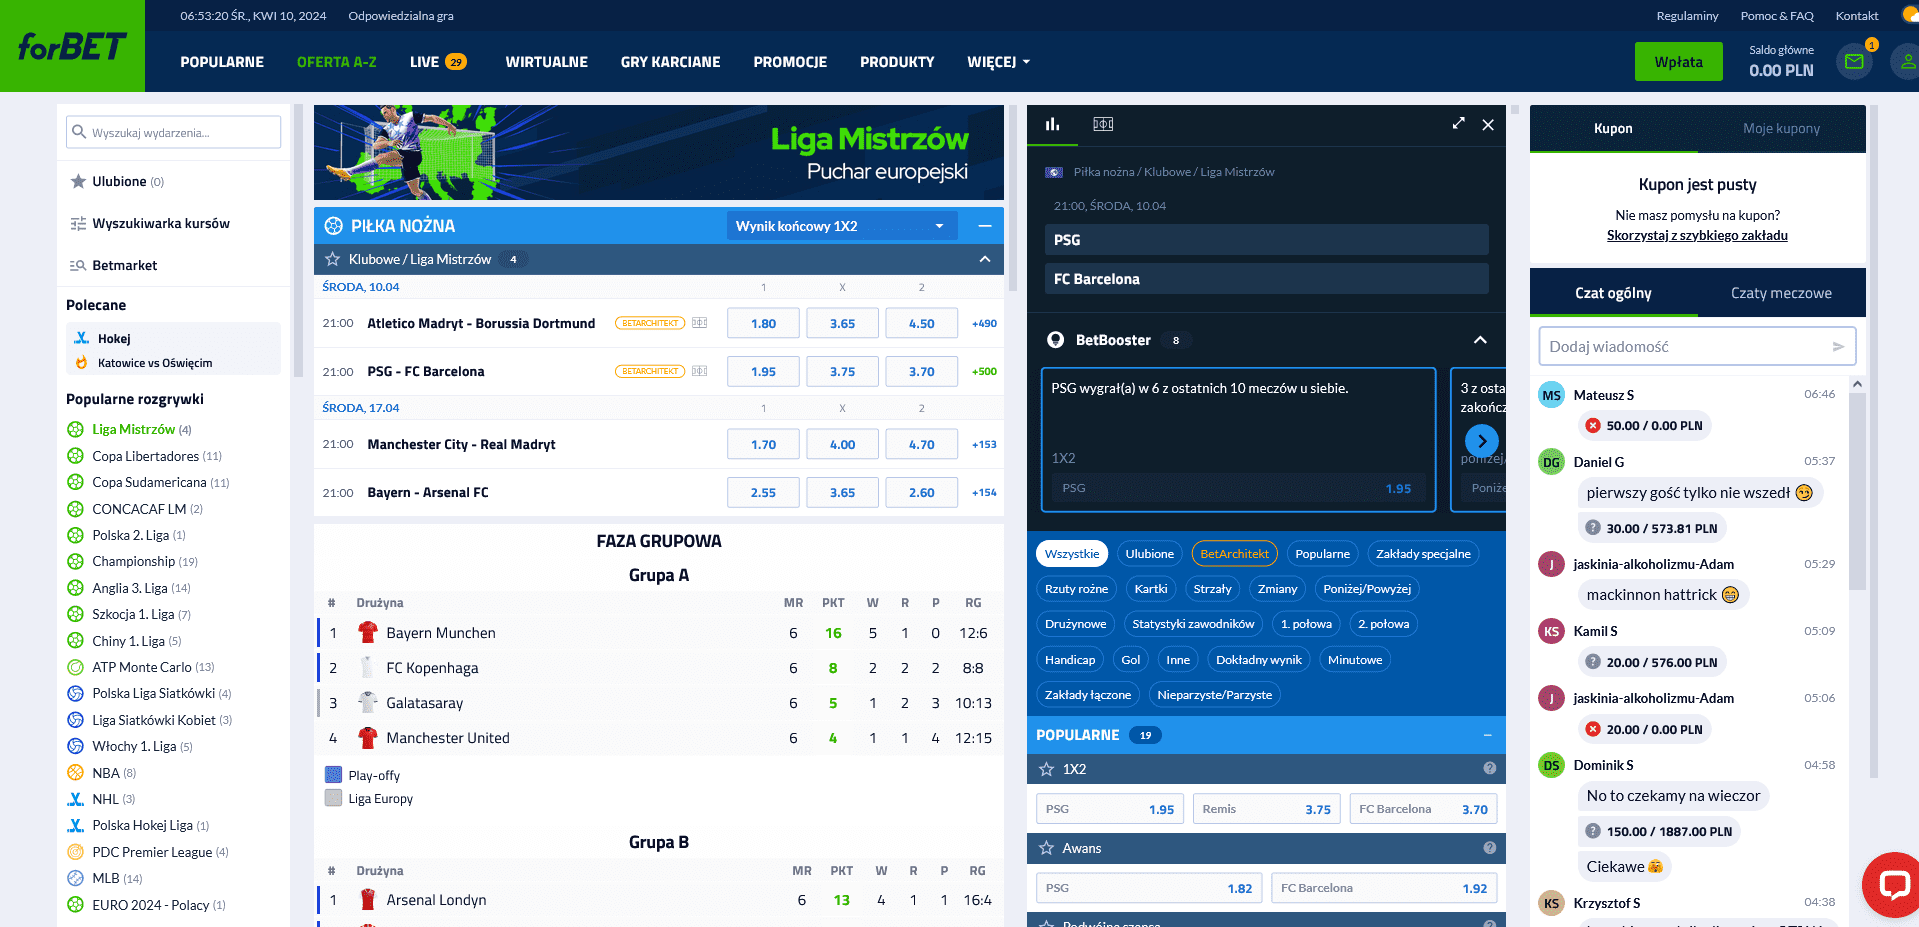Collapse the PIŁKA NOŻNA section
Screen dimensions: 1919x927
(985, 226)
